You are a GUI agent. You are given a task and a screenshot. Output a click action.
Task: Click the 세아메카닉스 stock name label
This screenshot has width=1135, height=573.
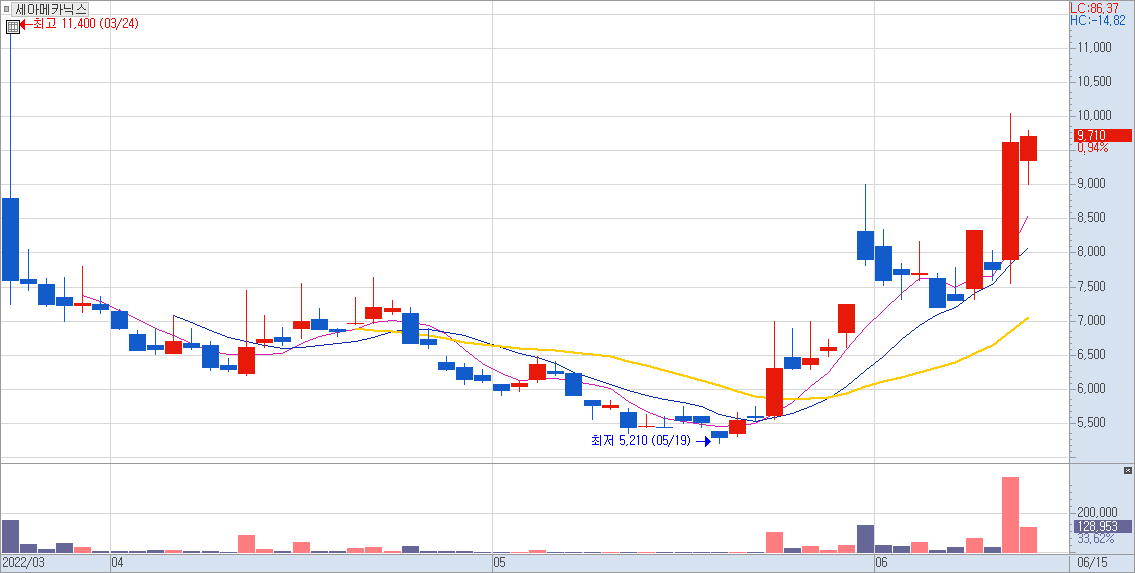point(51,9)
